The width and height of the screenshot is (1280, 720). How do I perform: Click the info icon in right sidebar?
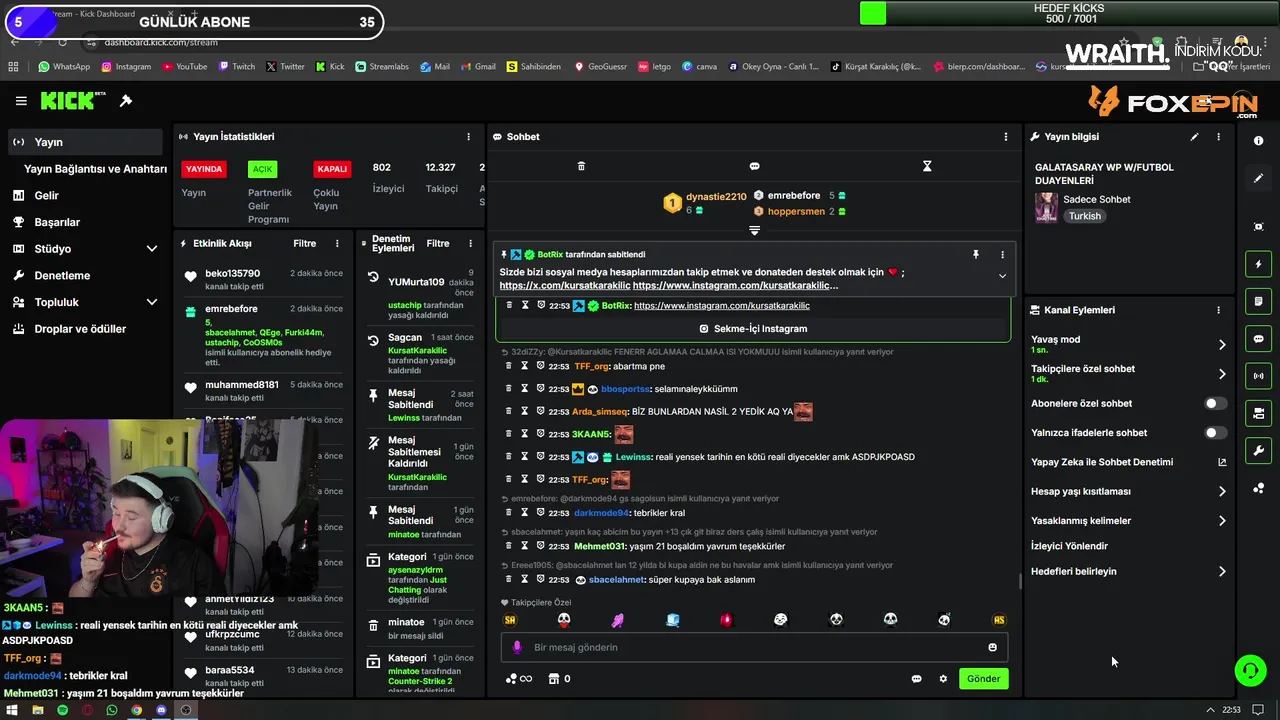(x=1258, y=141)
